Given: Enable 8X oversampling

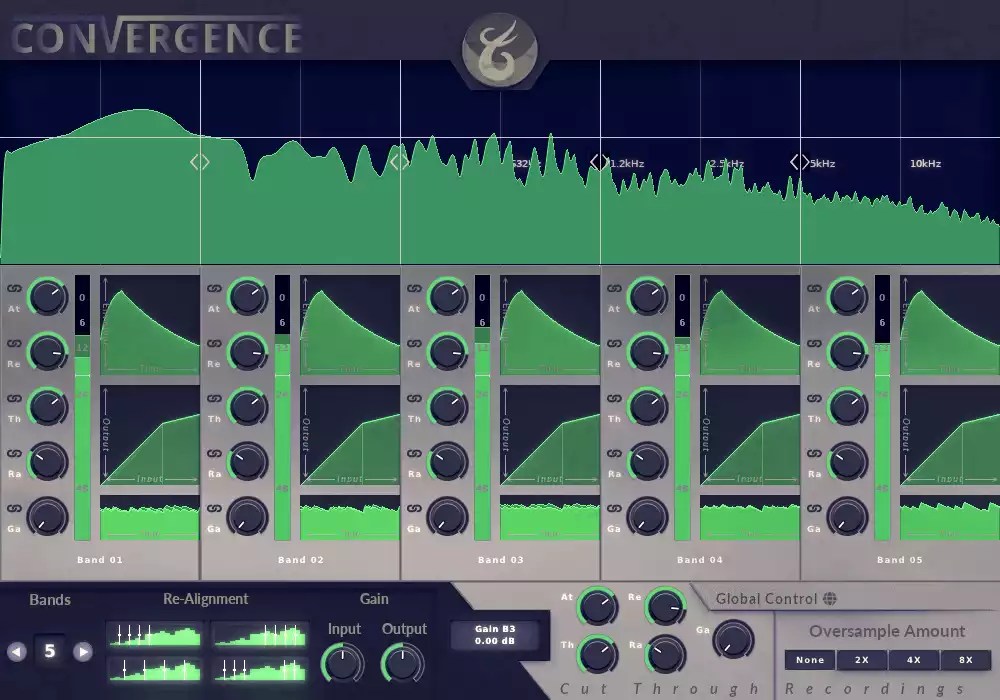Looking at the screenshot, I should 966,659.
